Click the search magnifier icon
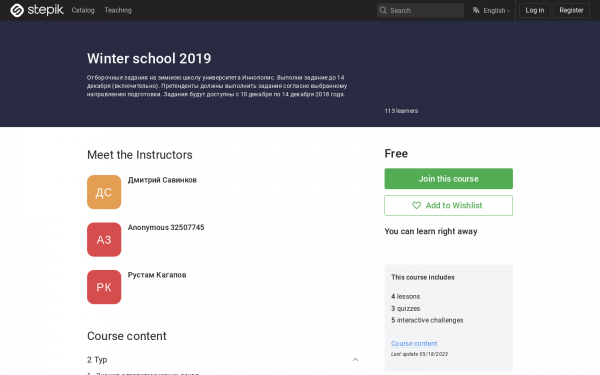600x375 pixels. click(383, 10)
